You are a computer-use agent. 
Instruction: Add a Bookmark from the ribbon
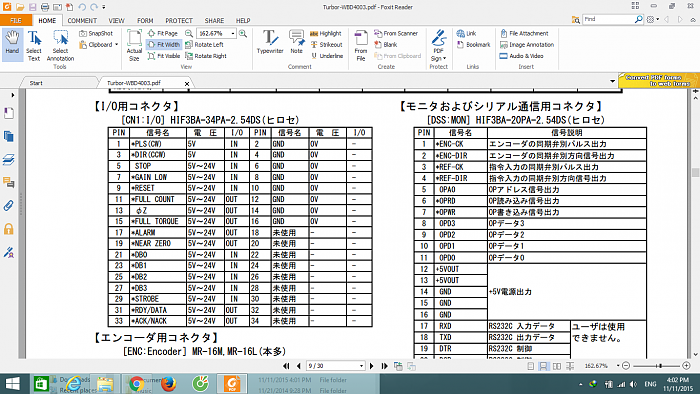474,45
